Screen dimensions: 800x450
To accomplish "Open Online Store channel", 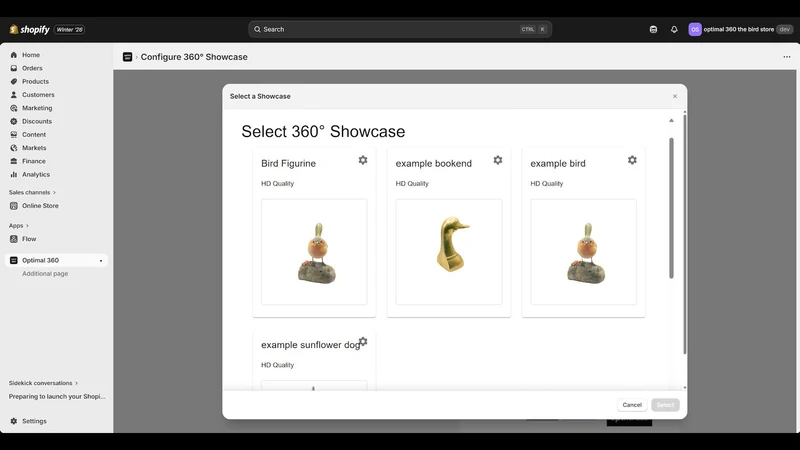I will pos(40,206).
